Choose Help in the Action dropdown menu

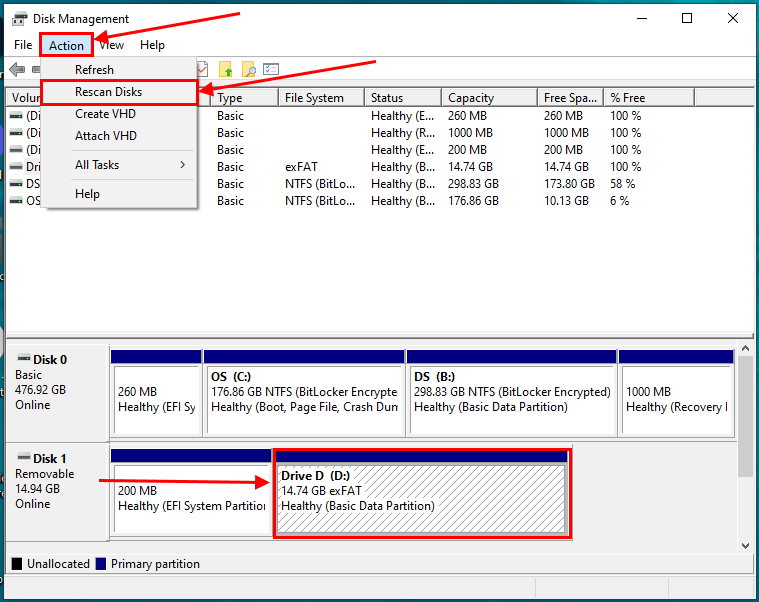[87, 194]
